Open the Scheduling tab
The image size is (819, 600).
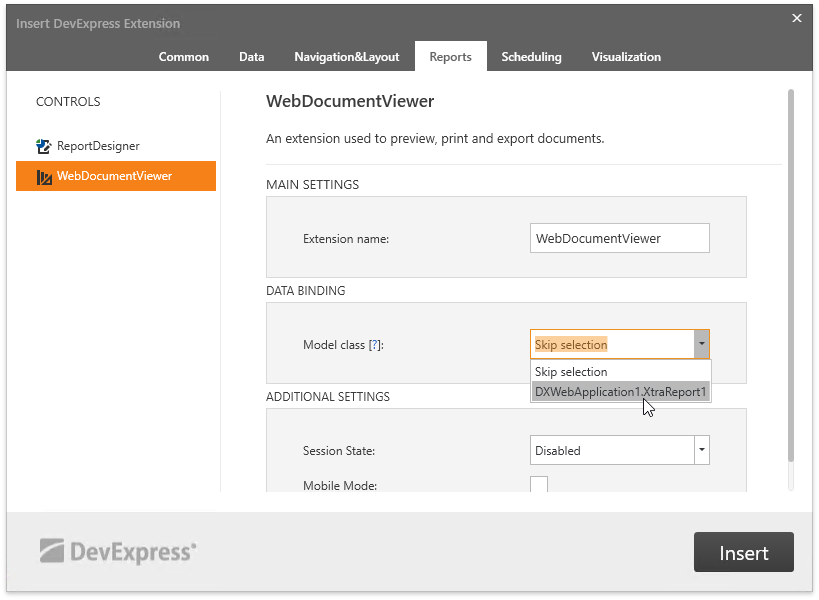click(x=531, y=57)
